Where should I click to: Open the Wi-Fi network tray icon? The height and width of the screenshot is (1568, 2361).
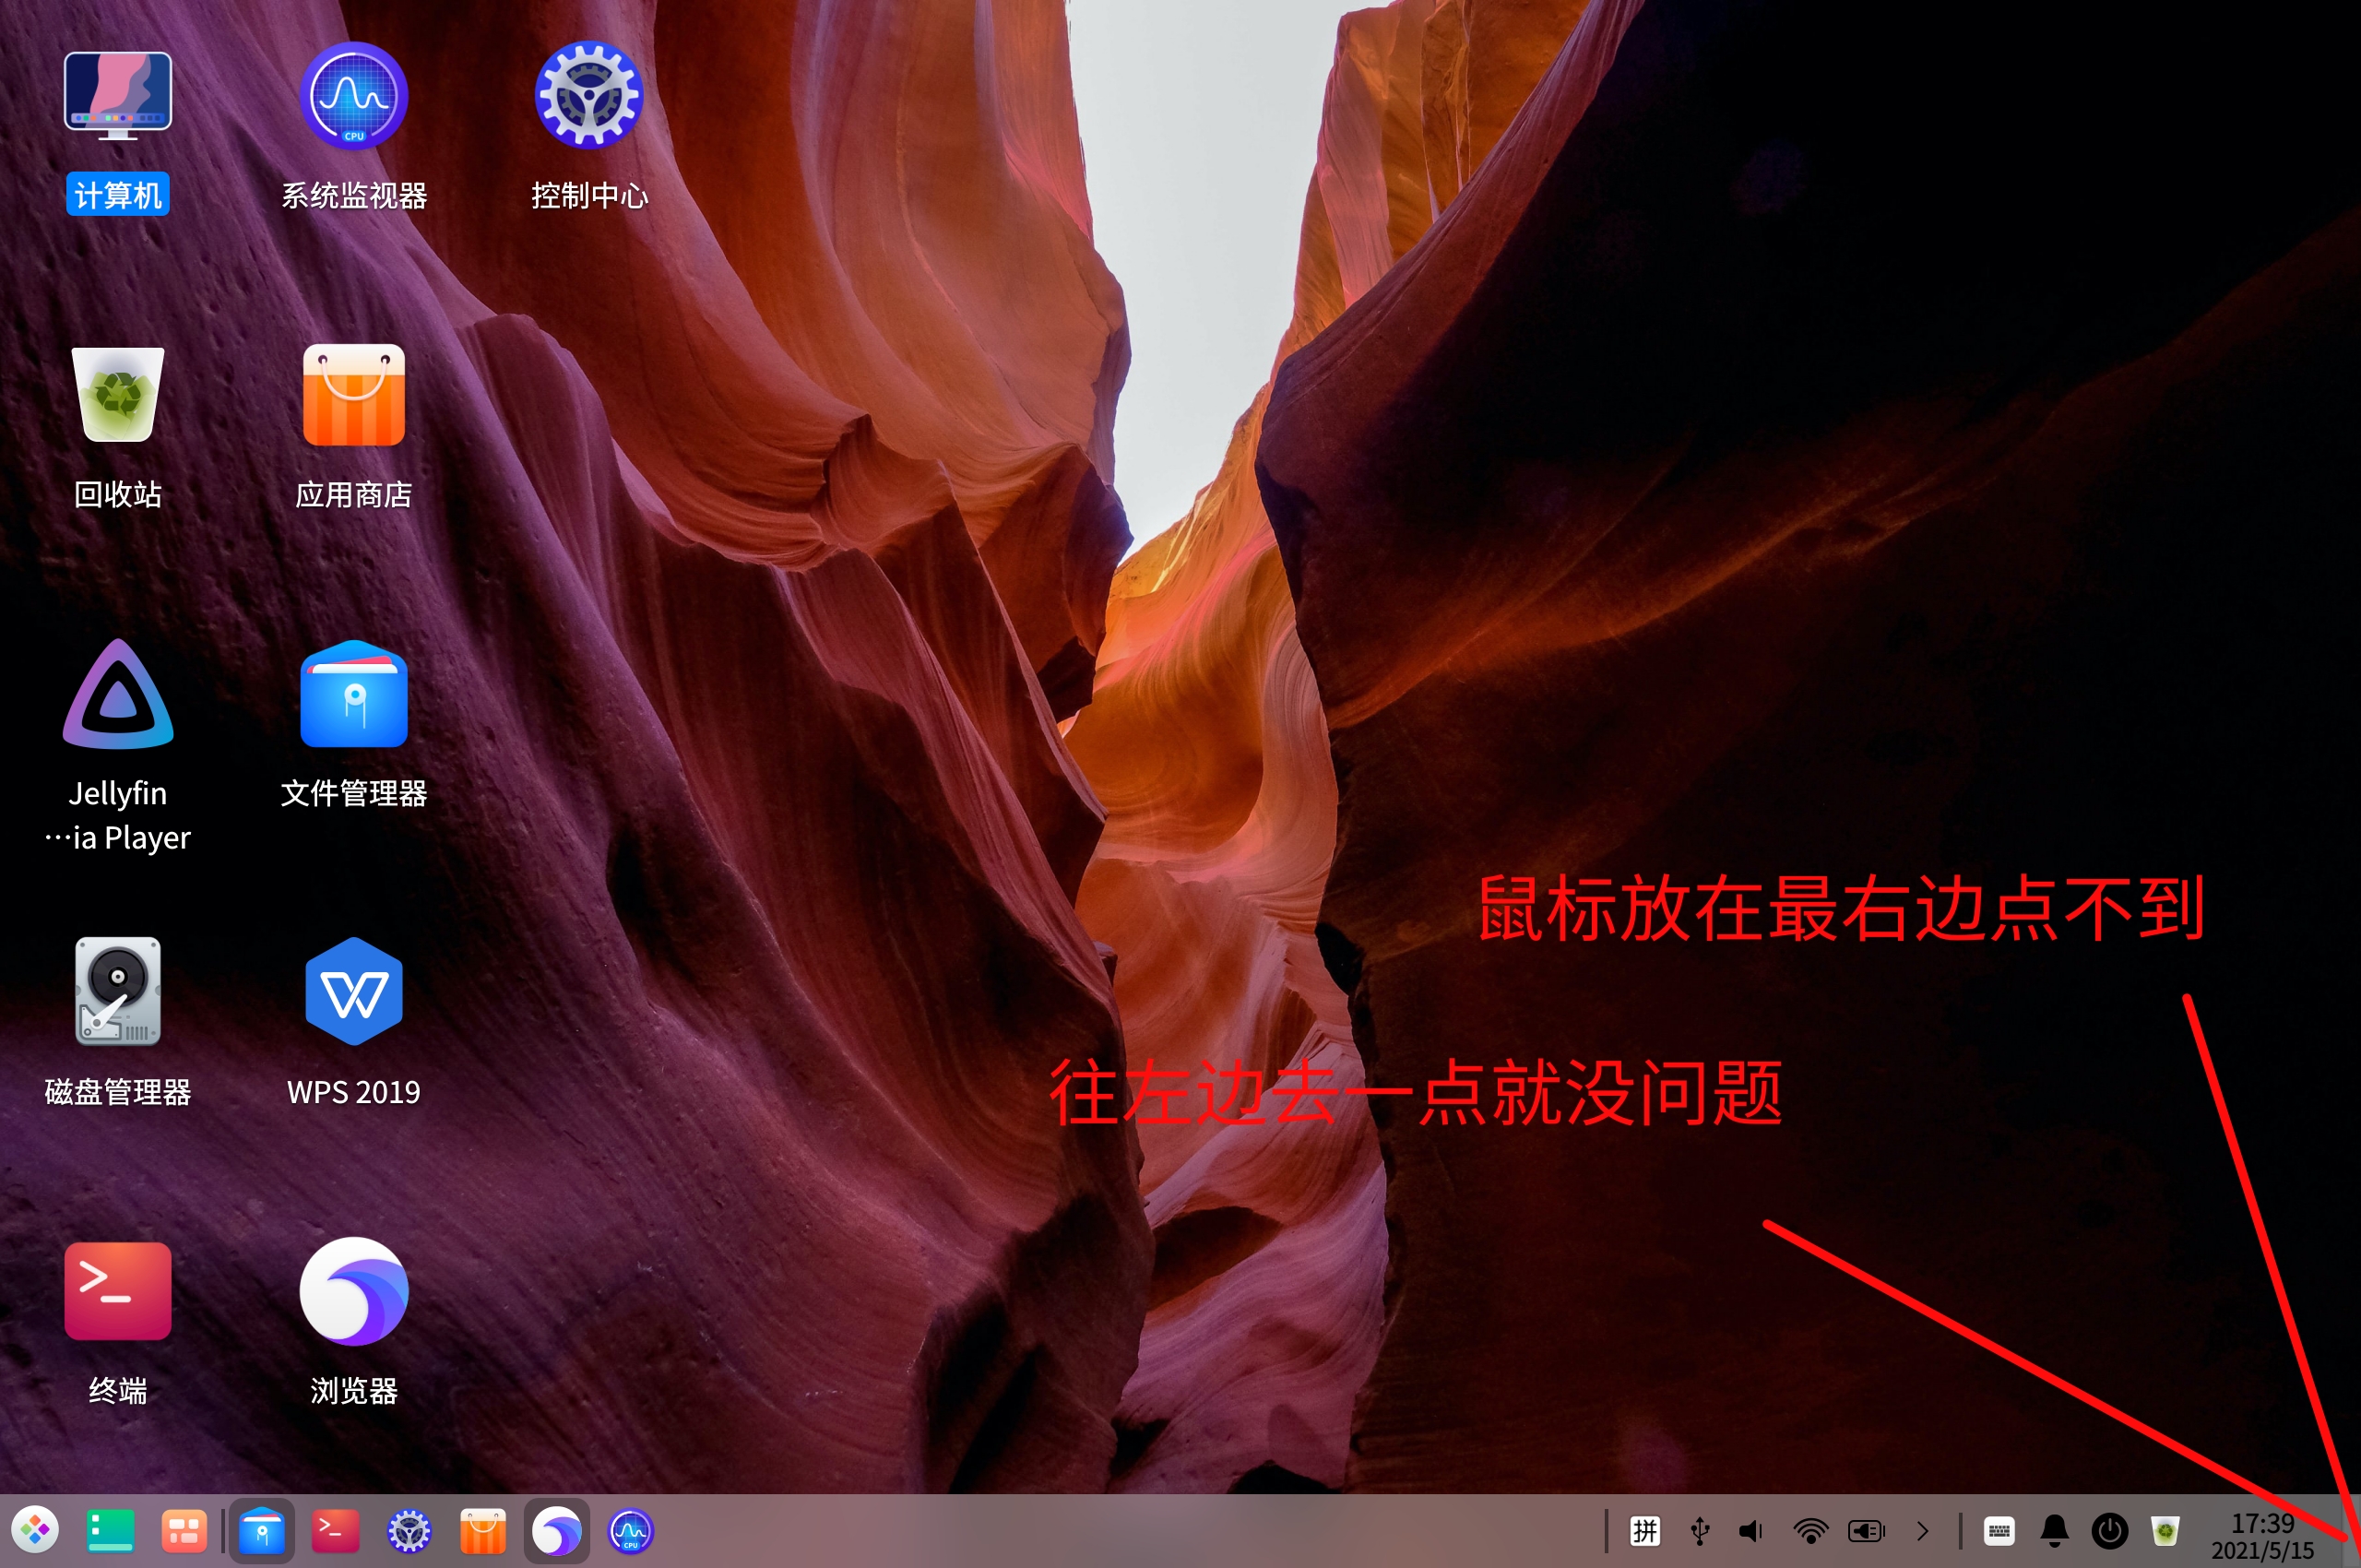tap(1810, 1530)
